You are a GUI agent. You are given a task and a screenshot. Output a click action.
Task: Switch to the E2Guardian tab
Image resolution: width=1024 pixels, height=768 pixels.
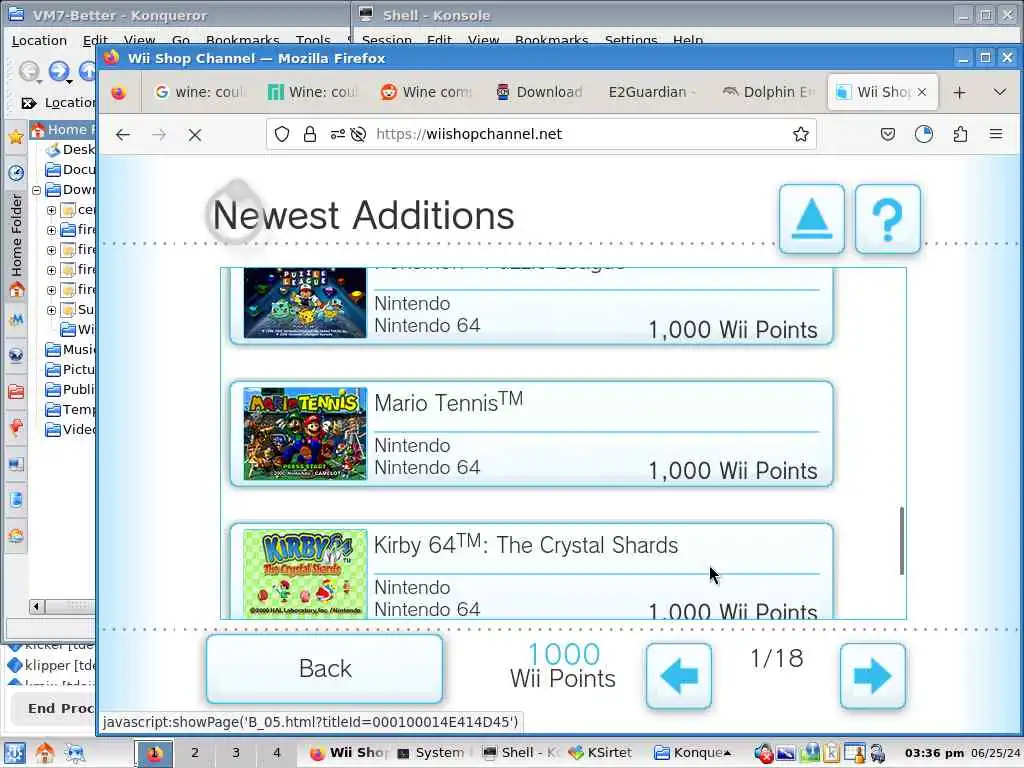[653, 92]
